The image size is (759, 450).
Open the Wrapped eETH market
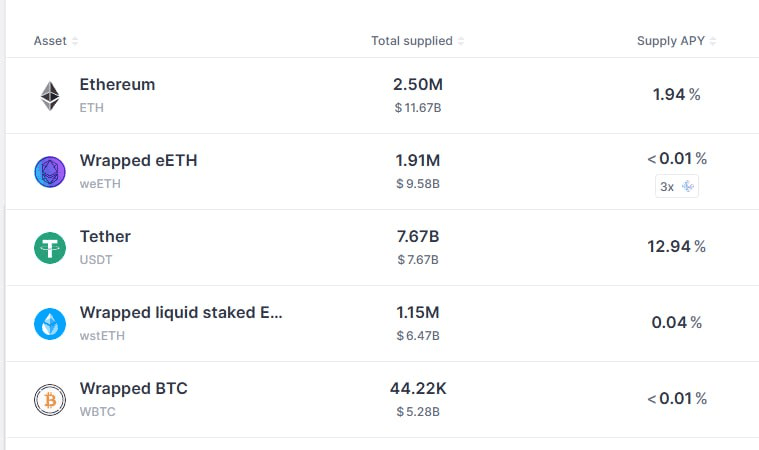click(x=382, y=172)
